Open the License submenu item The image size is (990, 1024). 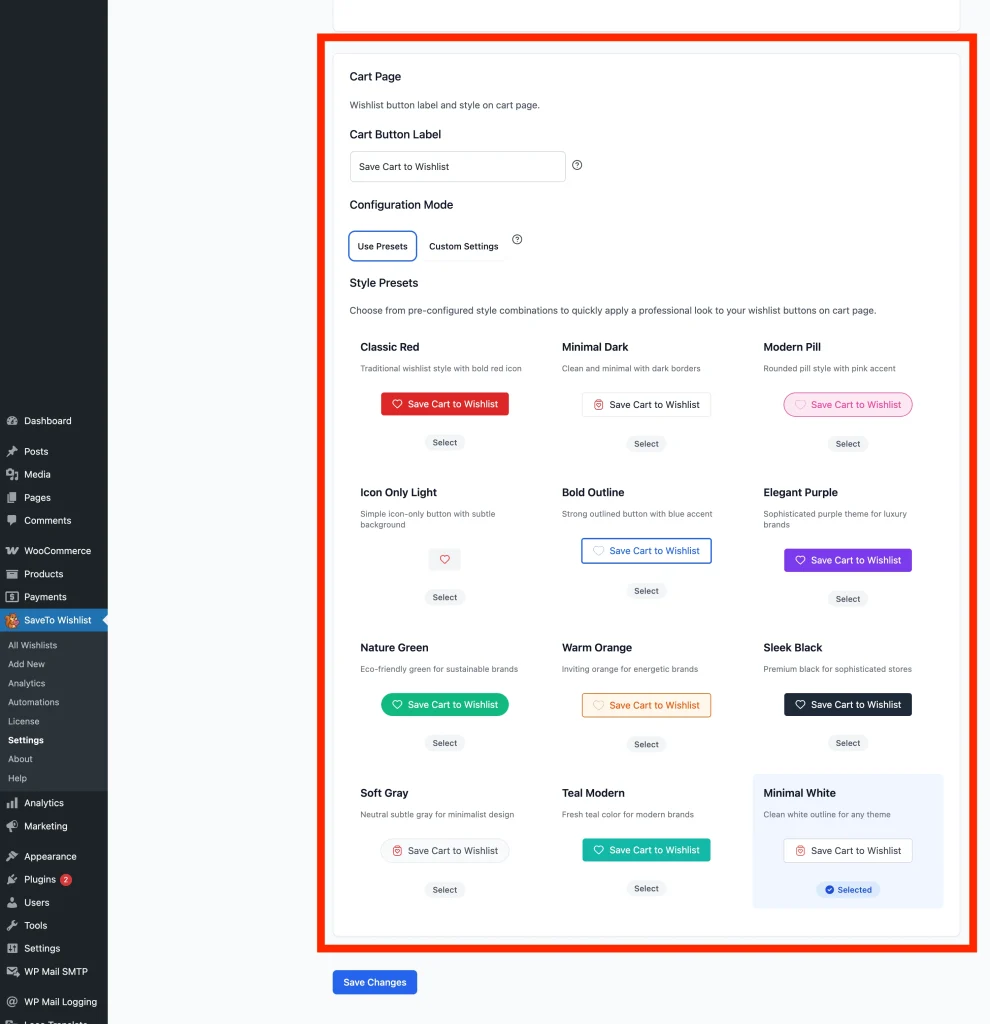24,722
